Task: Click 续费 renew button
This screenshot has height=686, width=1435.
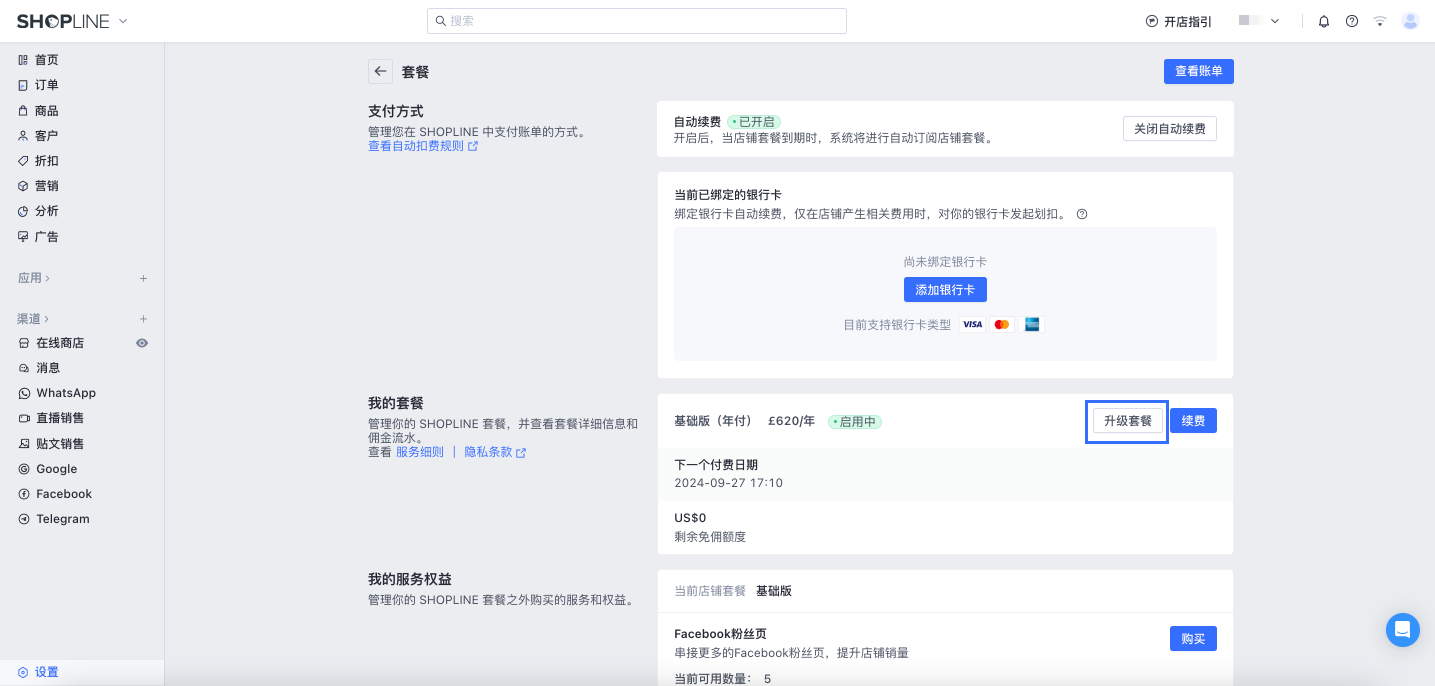Action: [1193, 421]
